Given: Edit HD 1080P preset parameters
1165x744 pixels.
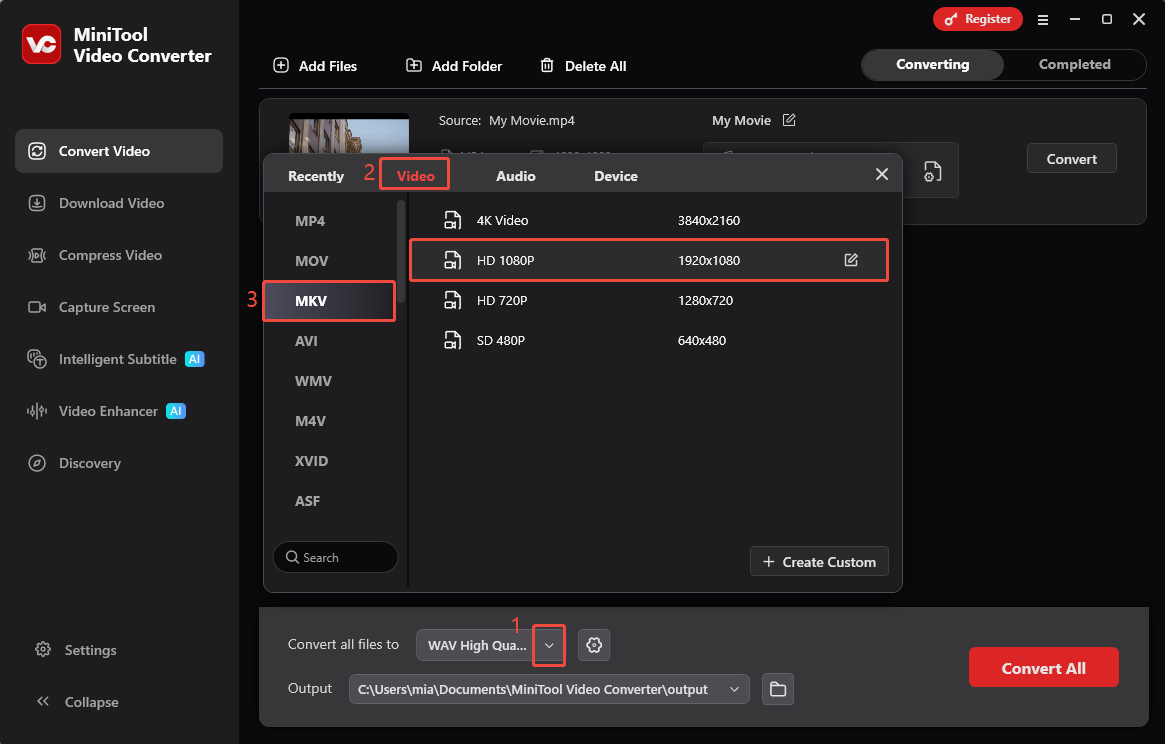Looking at the screenshot, I should tap(851, 260).
